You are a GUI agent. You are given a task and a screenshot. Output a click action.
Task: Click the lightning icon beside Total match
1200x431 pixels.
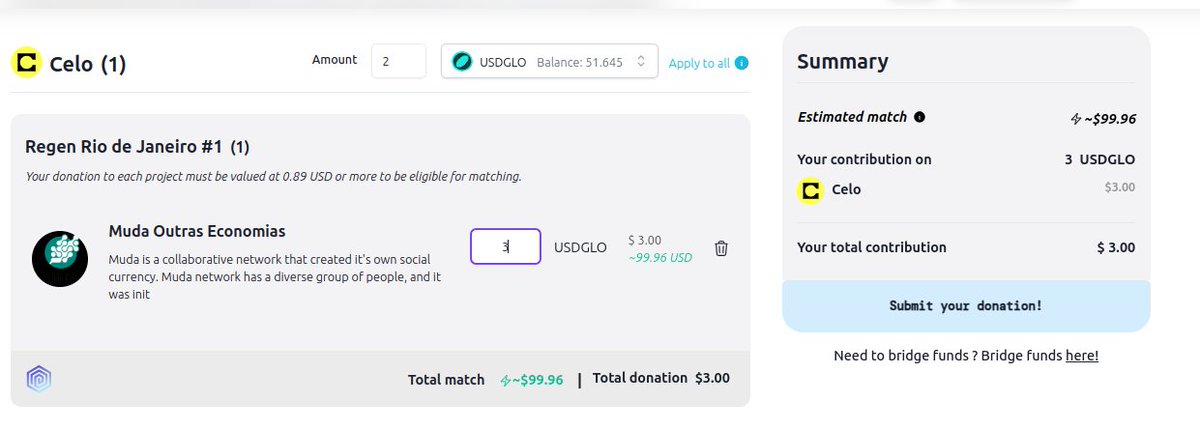(506, 380)
